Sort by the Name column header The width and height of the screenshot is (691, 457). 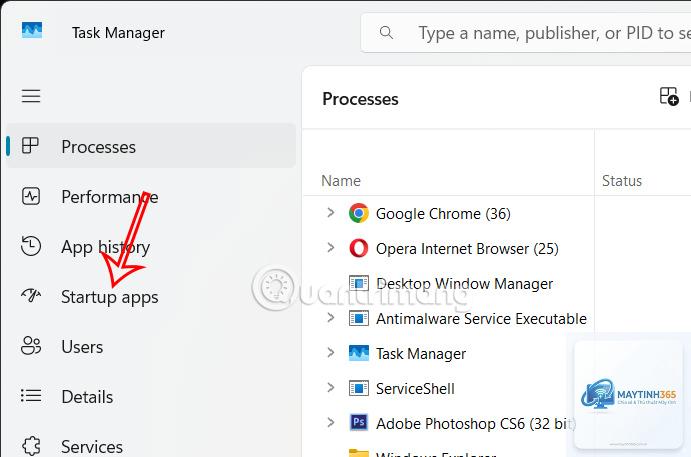tap(341, 181)
